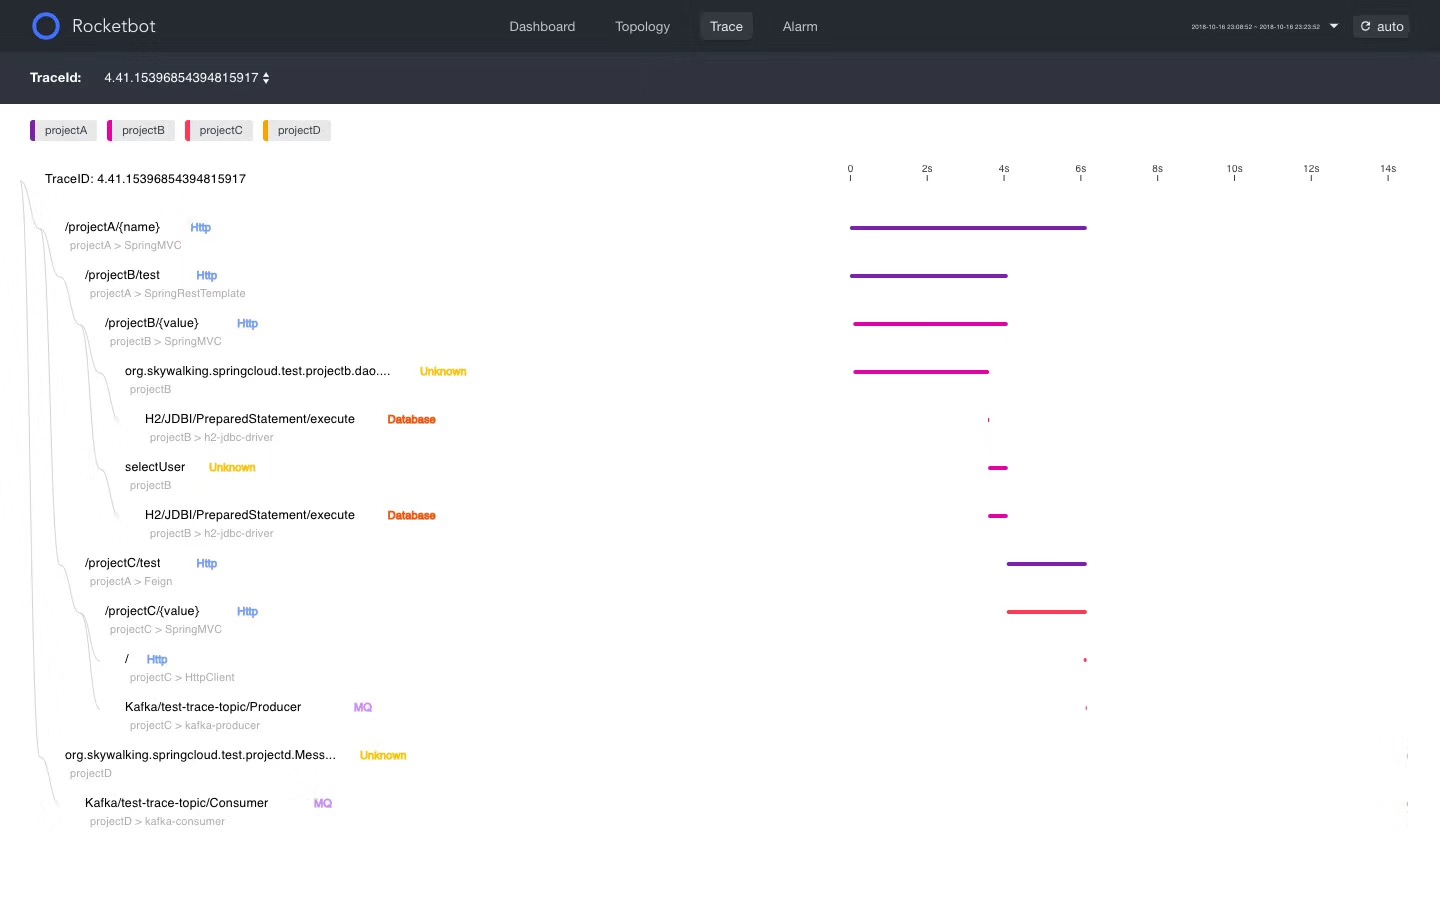
Task: Select the org.skywalking...projectd.Mess span
Action: [200, 755]
